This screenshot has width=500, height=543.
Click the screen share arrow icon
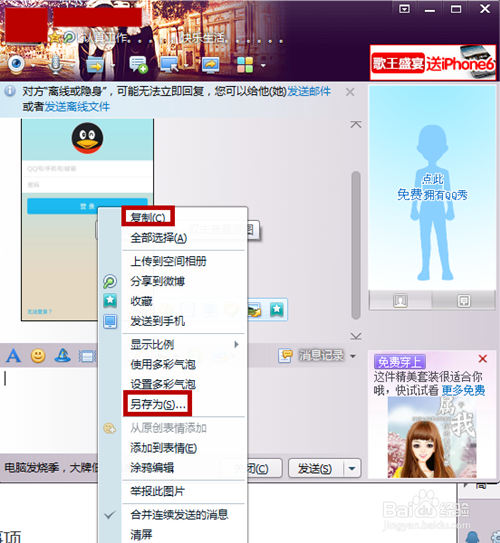tap(211, 65)
